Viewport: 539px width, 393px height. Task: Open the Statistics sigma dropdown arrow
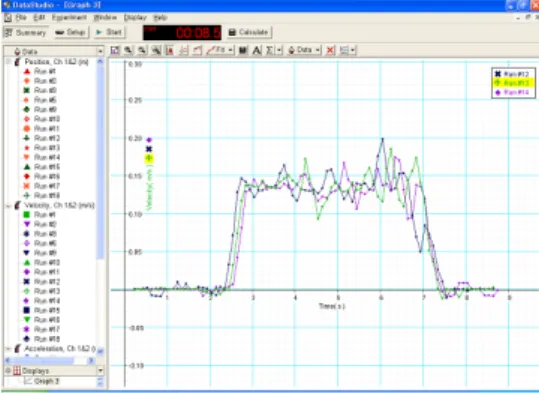279,50
